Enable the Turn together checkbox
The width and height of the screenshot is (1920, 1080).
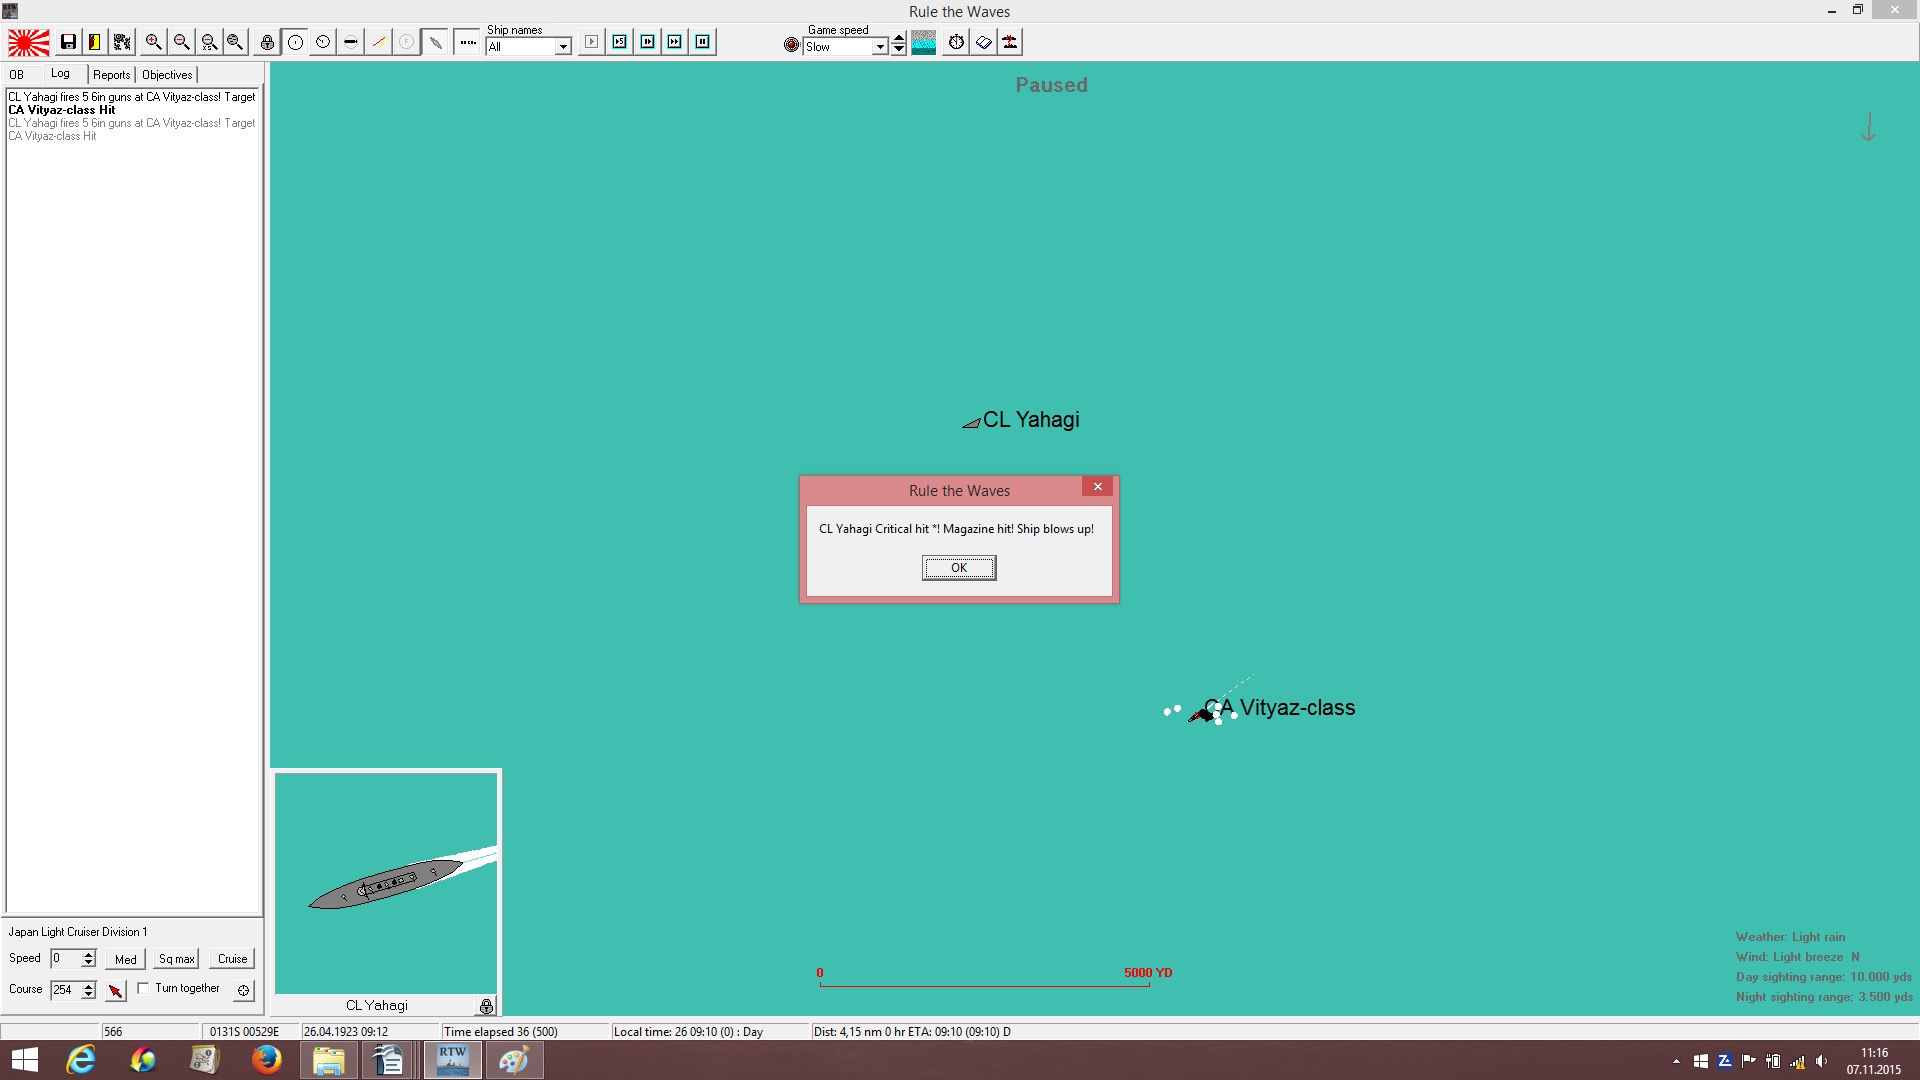pyautogui.click(x=143, y=988)
